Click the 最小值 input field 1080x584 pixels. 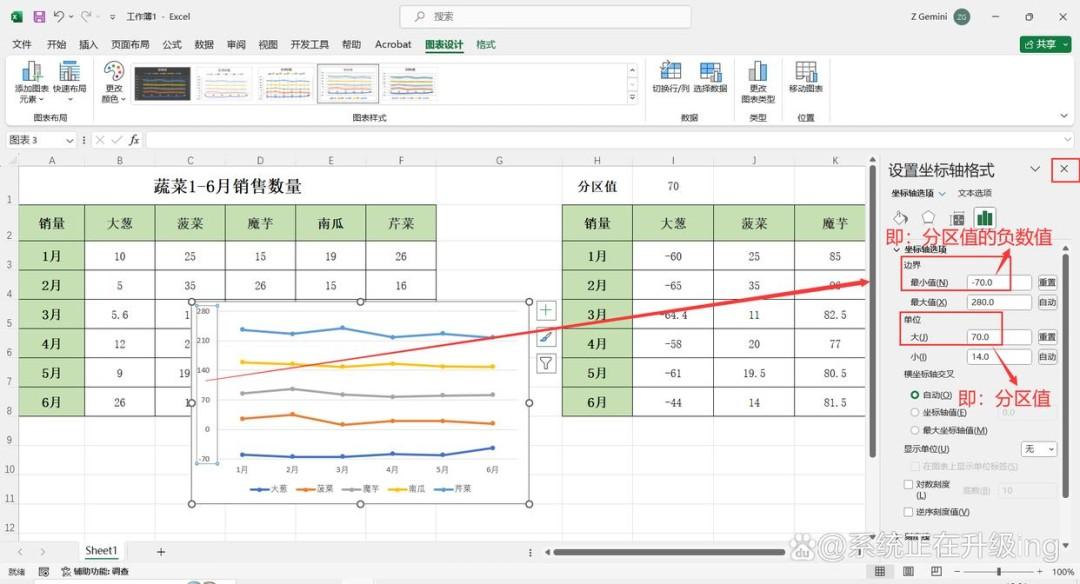[x=999, y=282]
